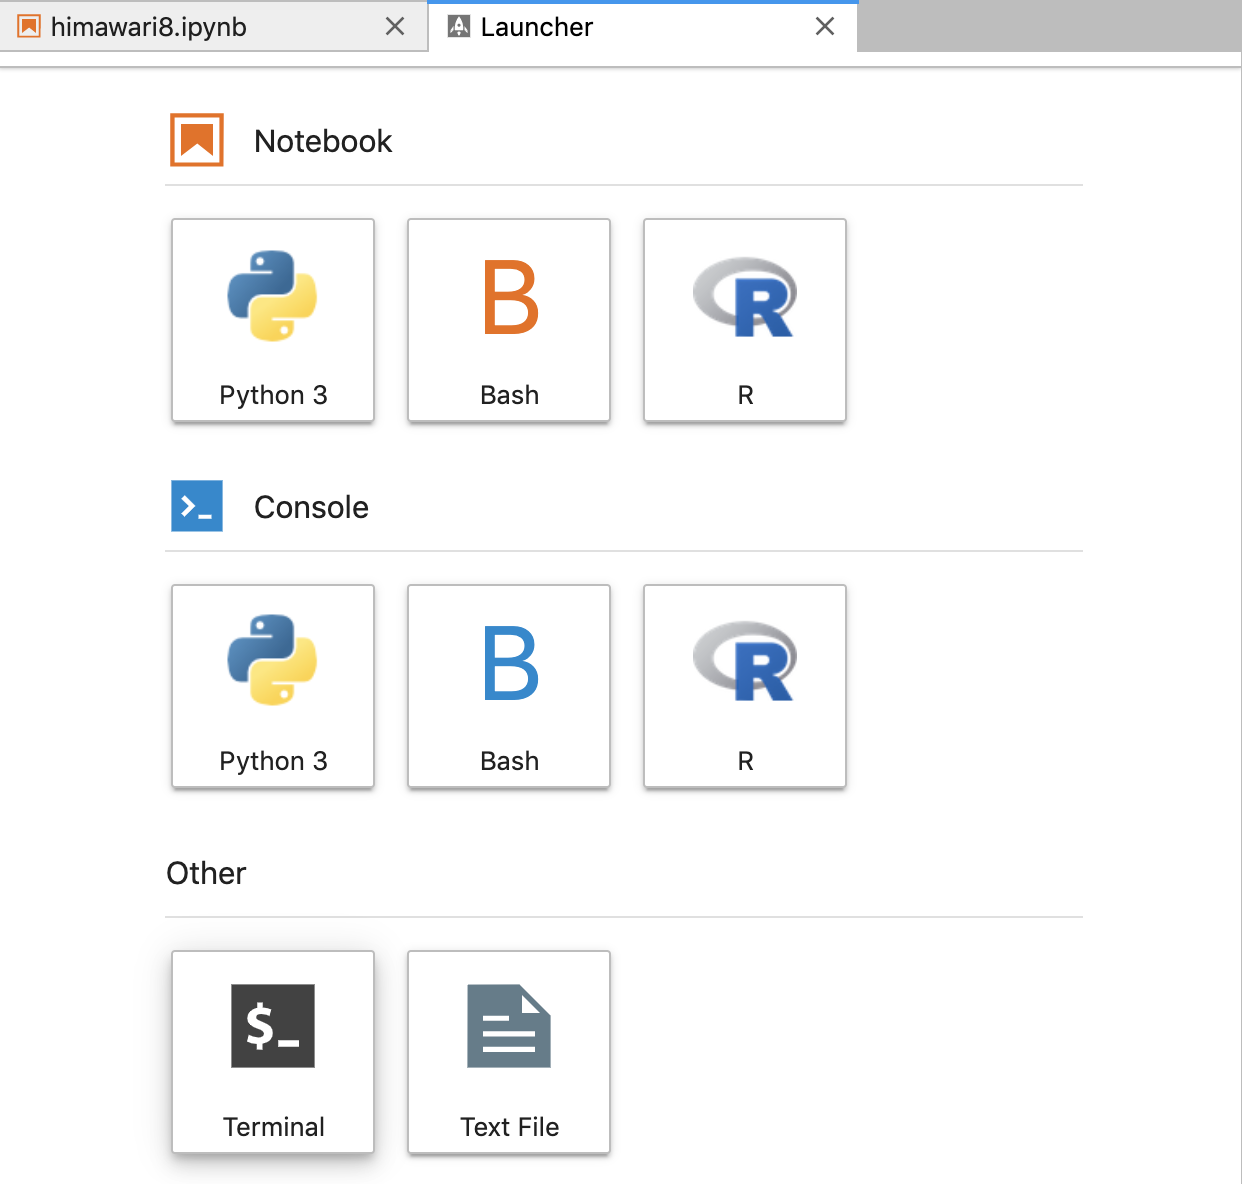
Task: Launch a Python 3 notebook
Action: point(273,320)
